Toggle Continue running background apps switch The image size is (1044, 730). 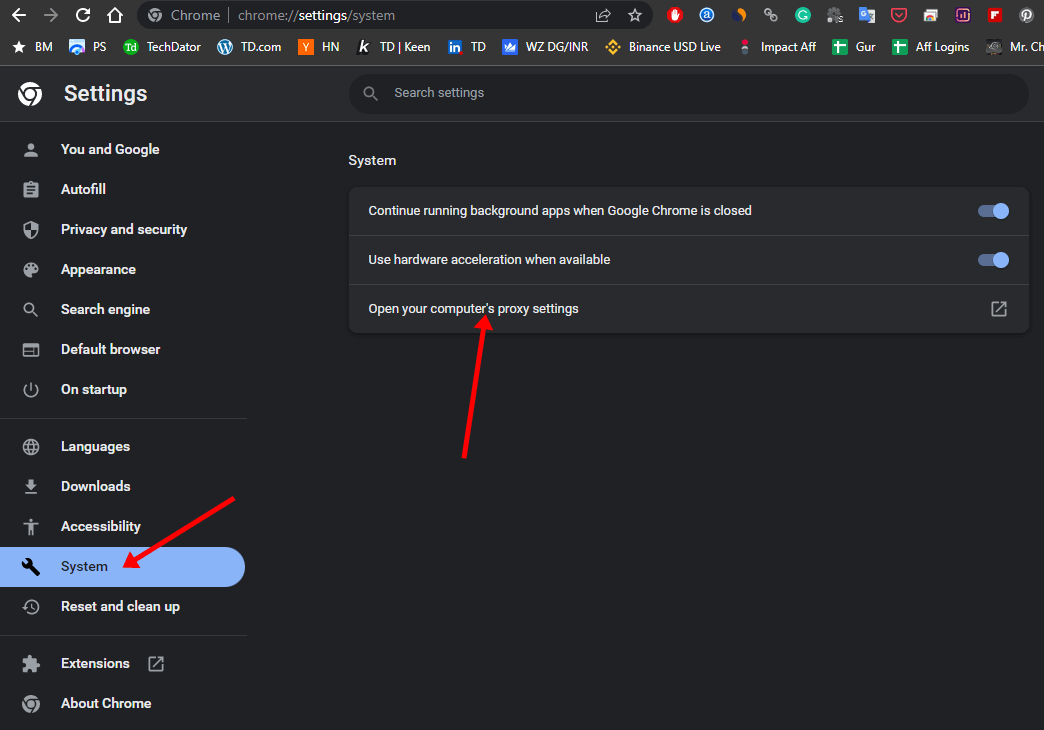(x=993, y=211)
